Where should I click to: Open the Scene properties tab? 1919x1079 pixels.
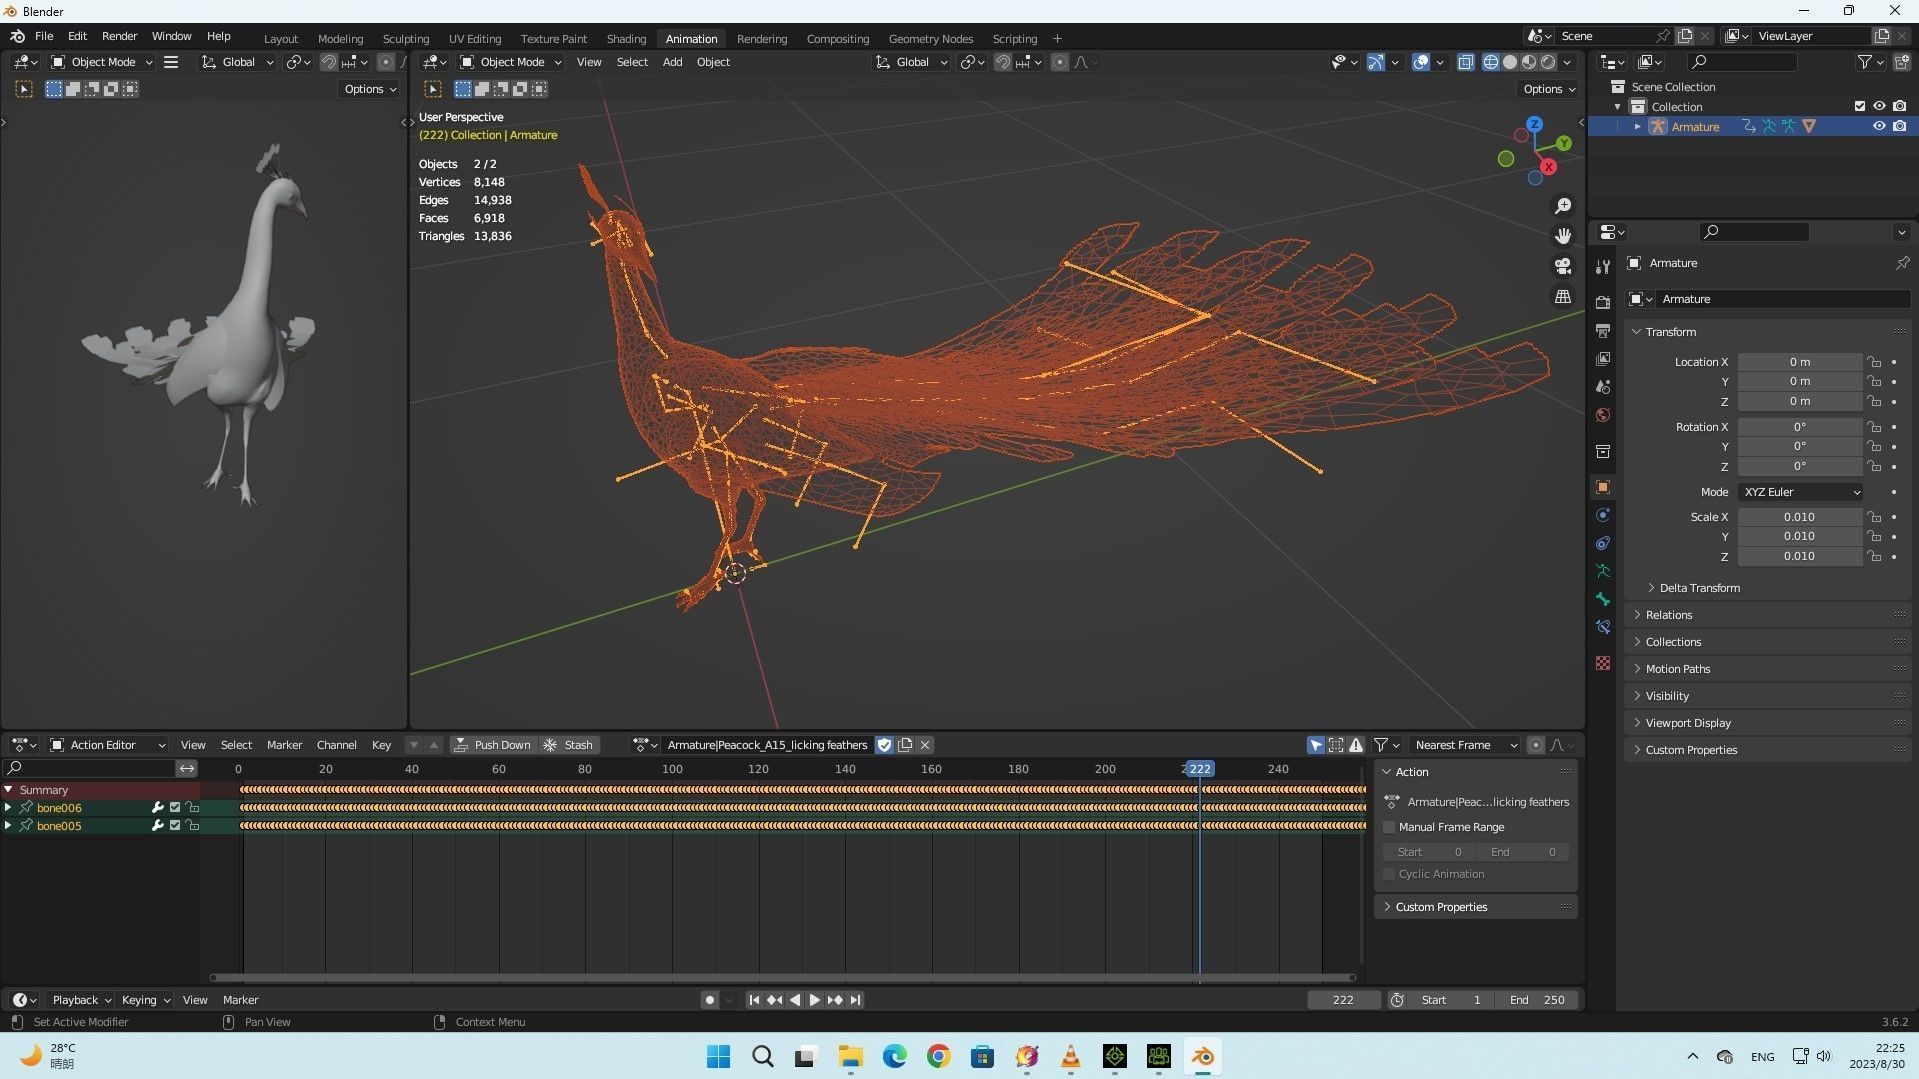pos(1603,387)
